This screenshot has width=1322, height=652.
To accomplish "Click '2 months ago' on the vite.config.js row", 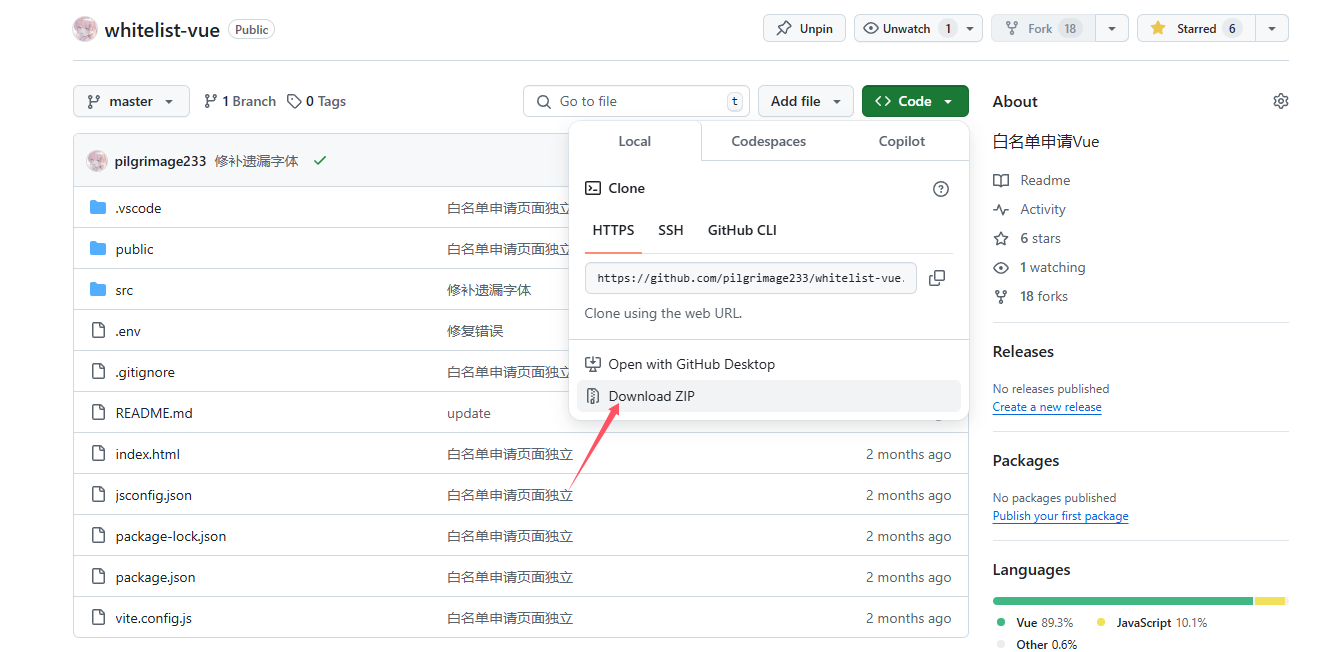I will [909, 618].
